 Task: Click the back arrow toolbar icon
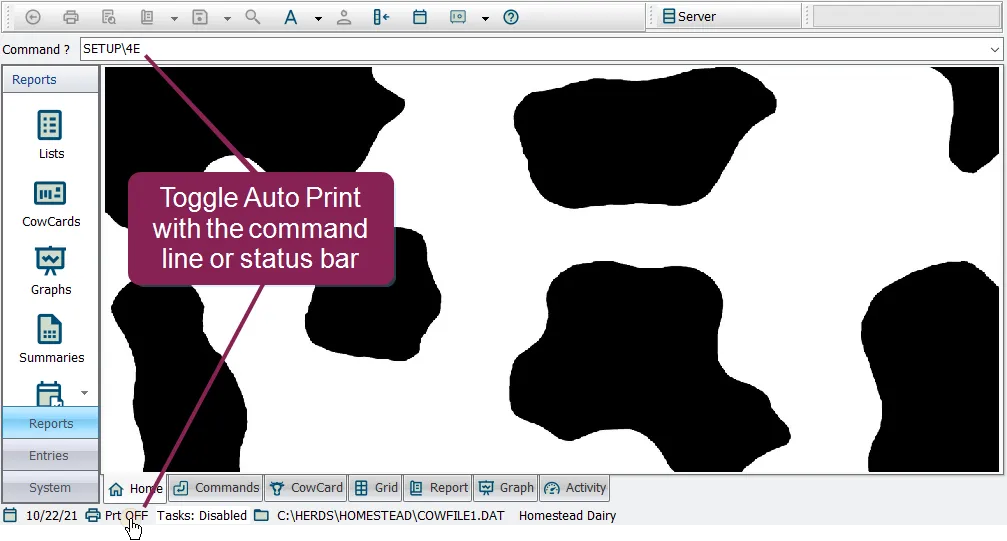(33, 17)
